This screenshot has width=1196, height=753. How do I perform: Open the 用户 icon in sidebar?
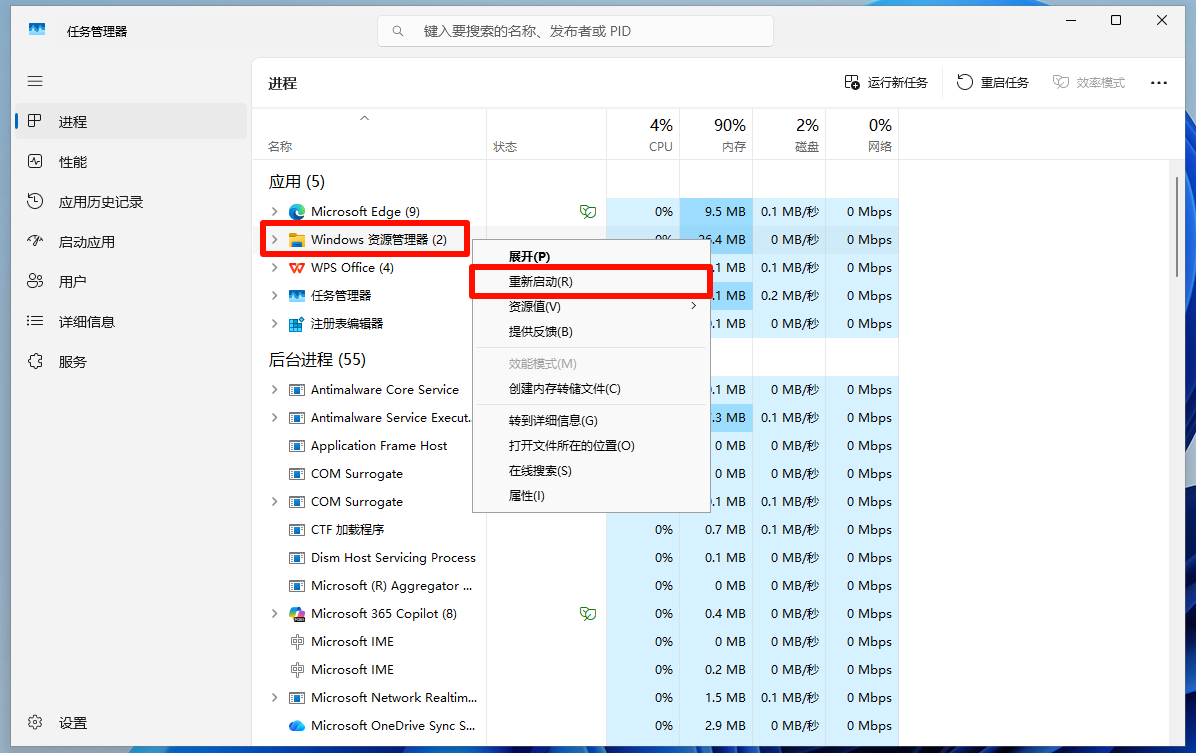pyautogui.click(x=35, y=281)
